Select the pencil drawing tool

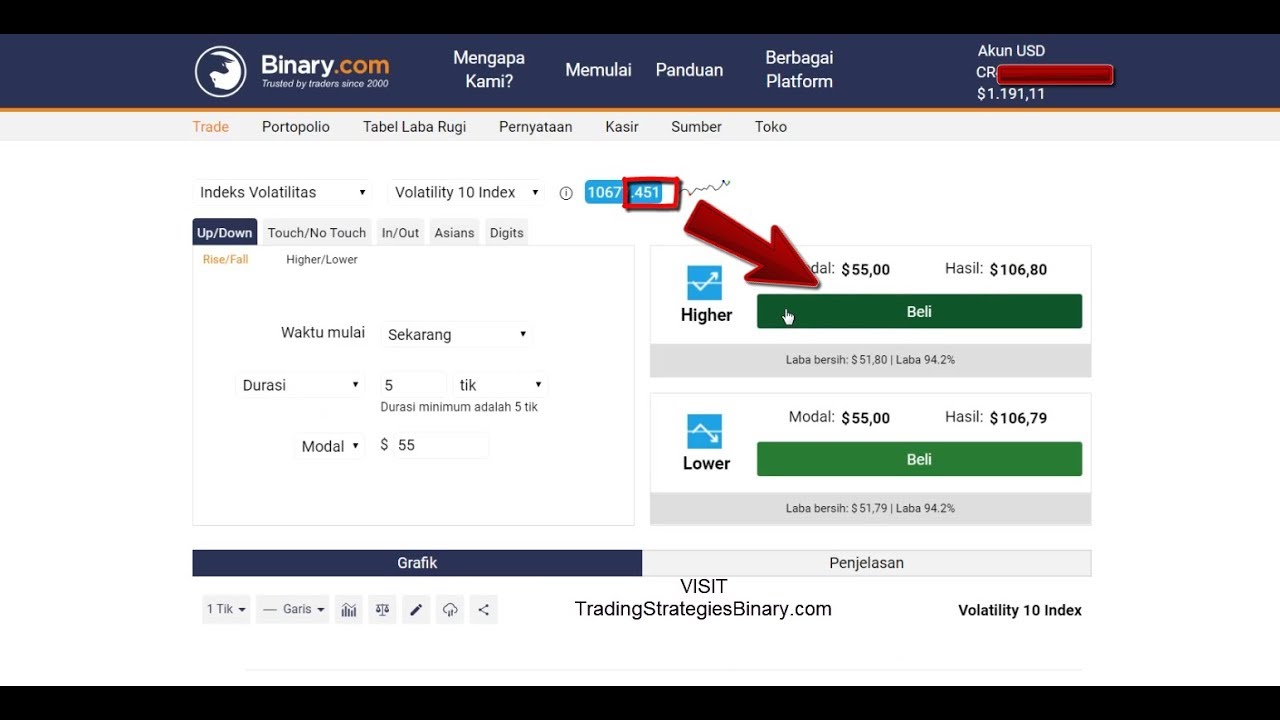pos(416,610)
